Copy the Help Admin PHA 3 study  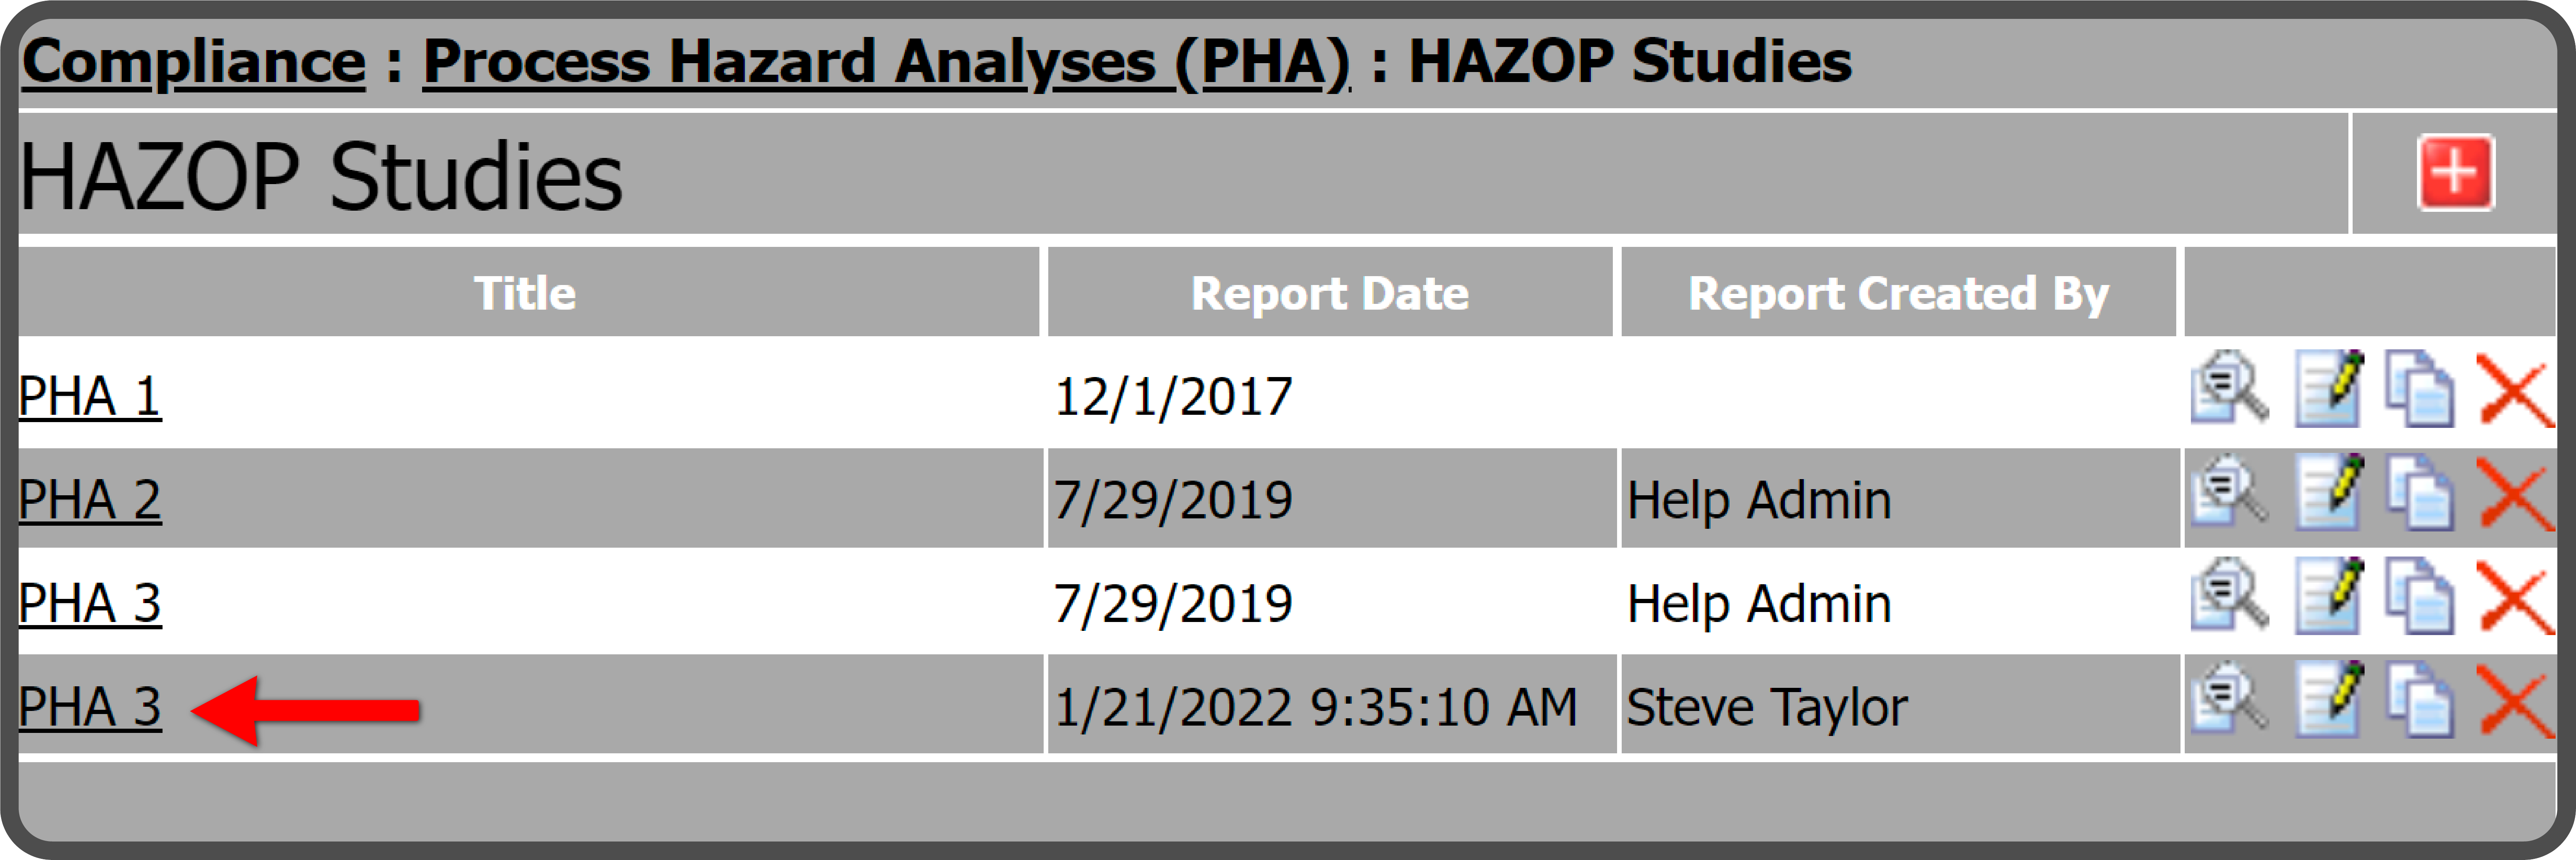pos(2420,596)
